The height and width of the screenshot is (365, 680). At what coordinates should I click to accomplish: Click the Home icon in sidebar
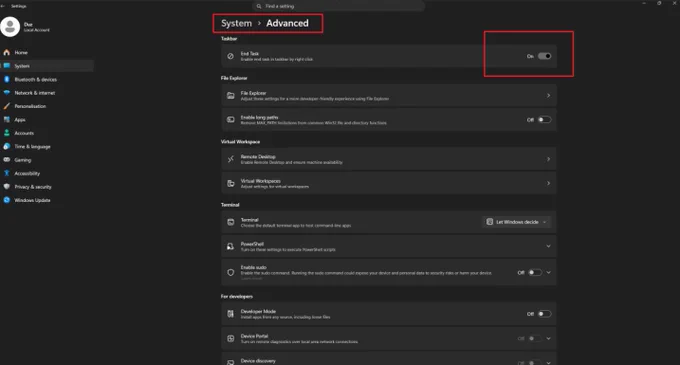[x=7, y=52]
